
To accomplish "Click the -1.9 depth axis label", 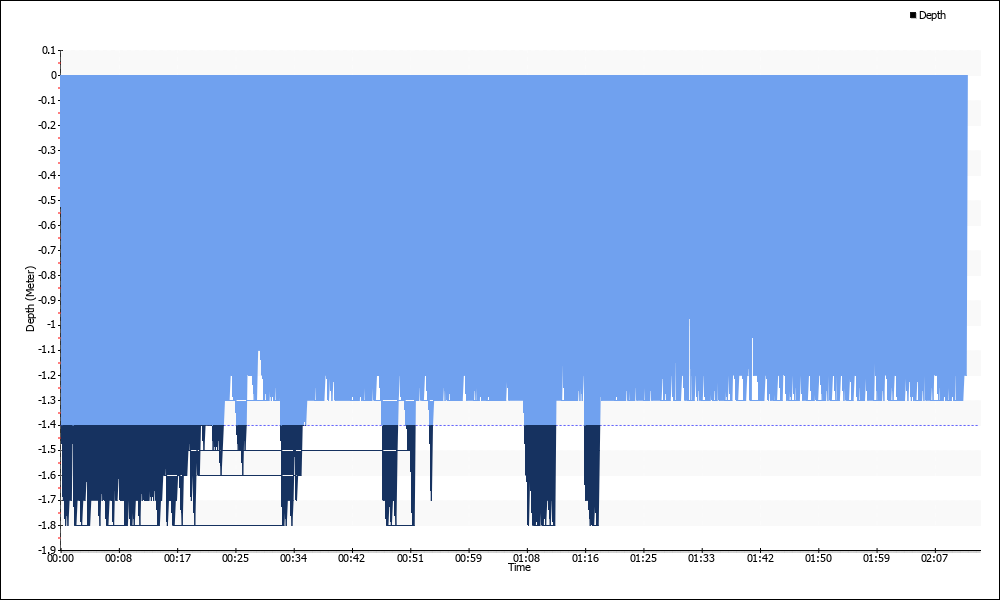I will click(47, 550).
